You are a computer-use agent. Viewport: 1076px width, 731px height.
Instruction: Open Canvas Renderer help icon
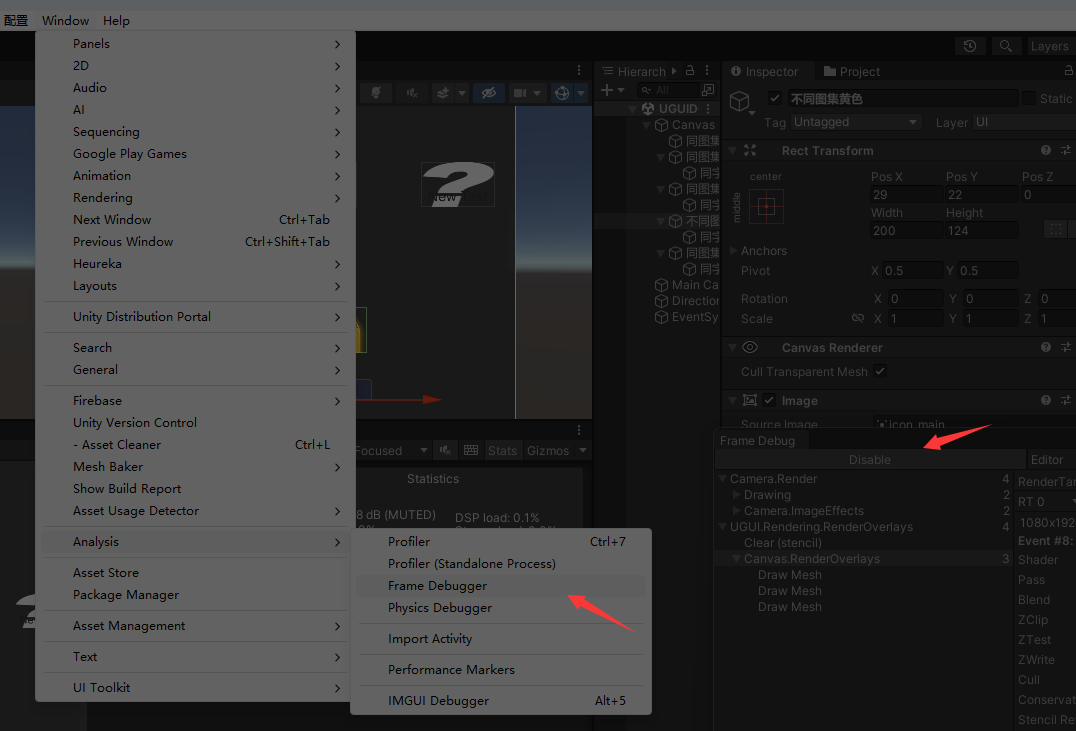click(x=1046, y=347)
